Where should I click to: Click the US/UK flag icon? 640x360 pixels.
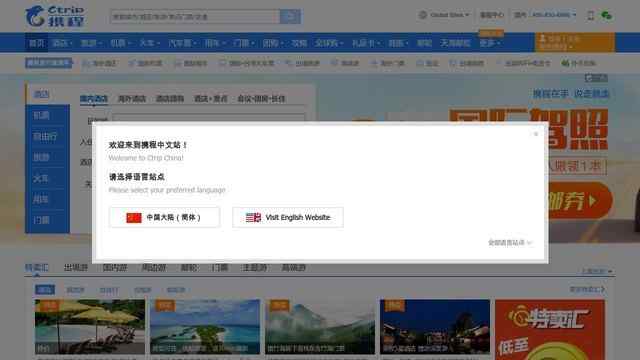(253, 218)
